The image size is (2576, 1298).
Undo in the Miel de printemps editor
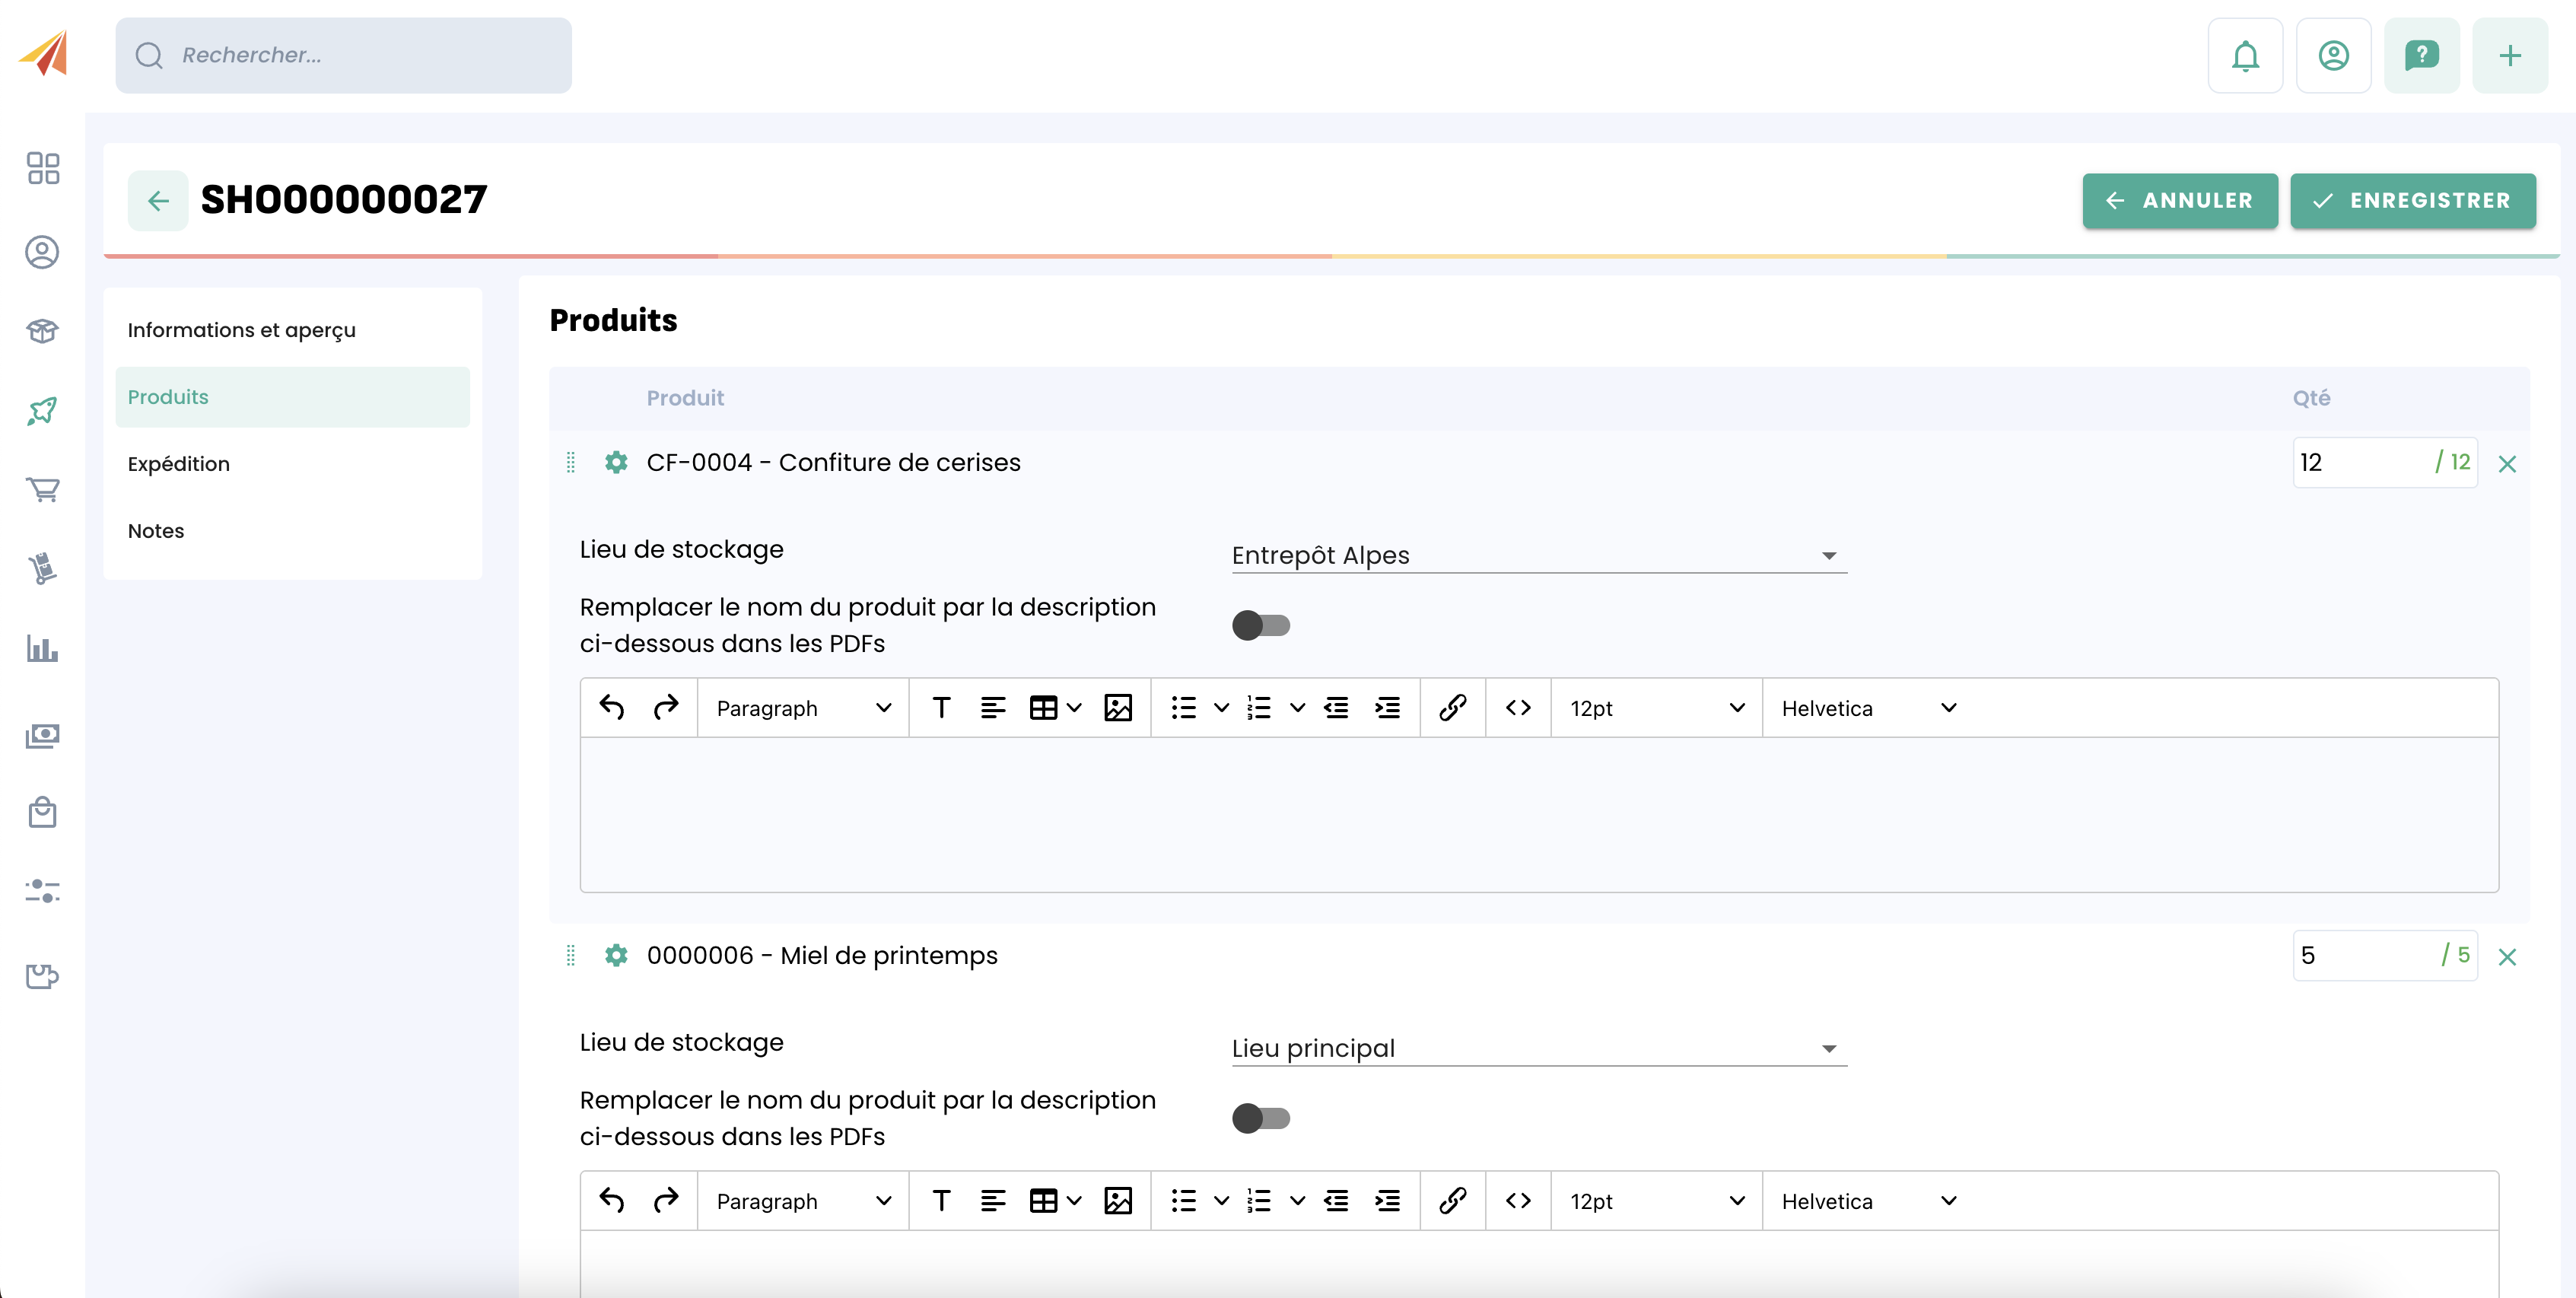coord(612,1201)
